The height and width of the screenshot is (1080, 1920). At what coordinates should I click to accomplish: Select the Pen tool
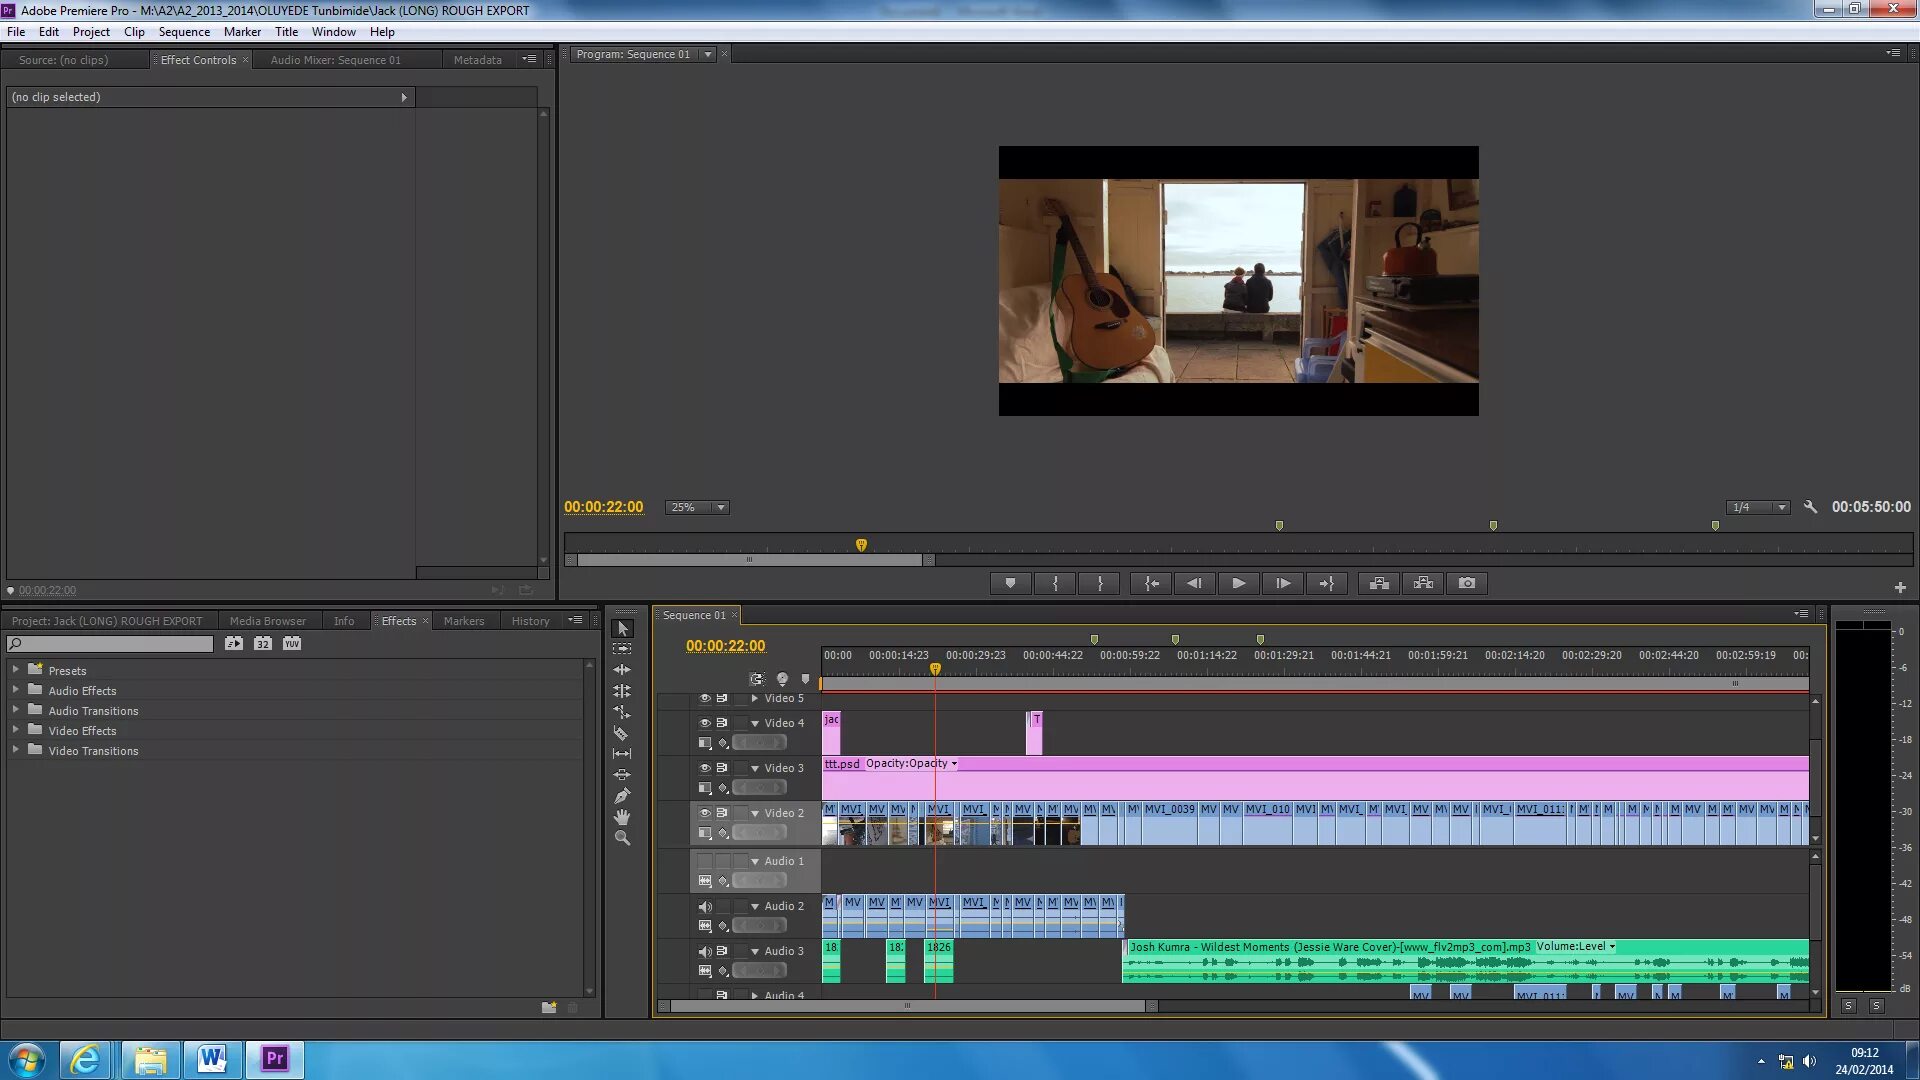622,796
